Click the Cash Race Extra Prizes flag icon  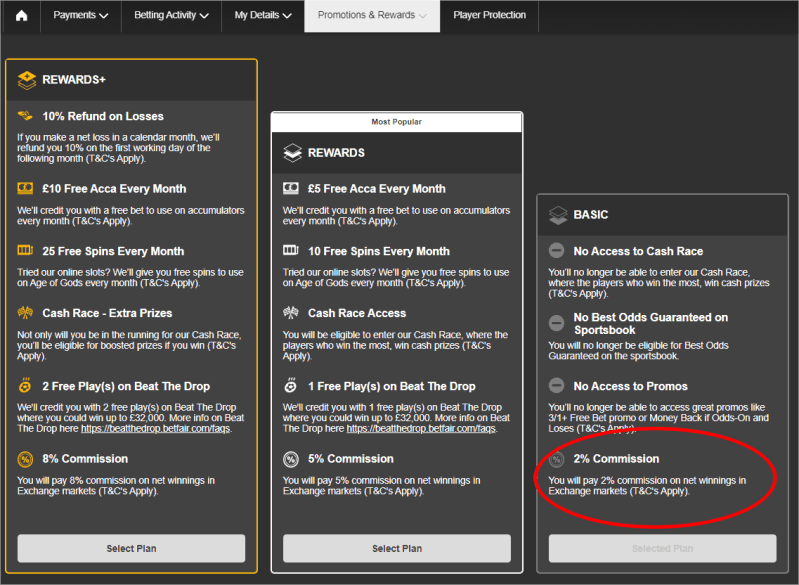point(26,314)
